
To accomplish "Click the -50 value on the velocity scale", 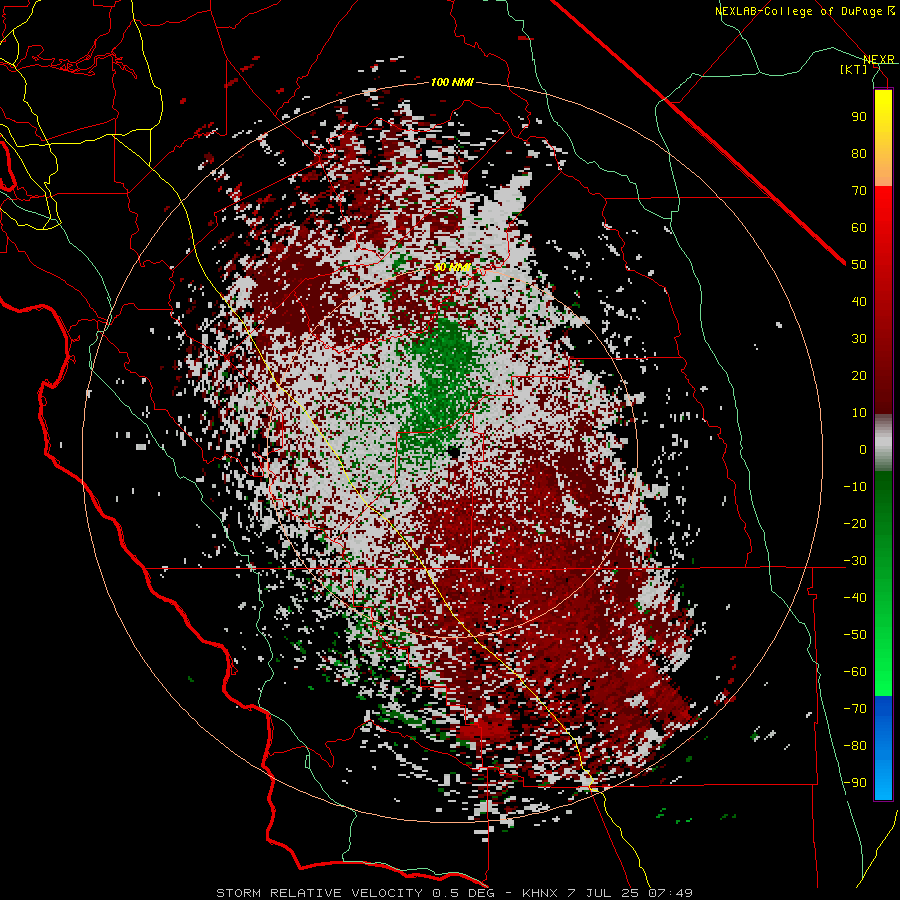I will point(855,635).
